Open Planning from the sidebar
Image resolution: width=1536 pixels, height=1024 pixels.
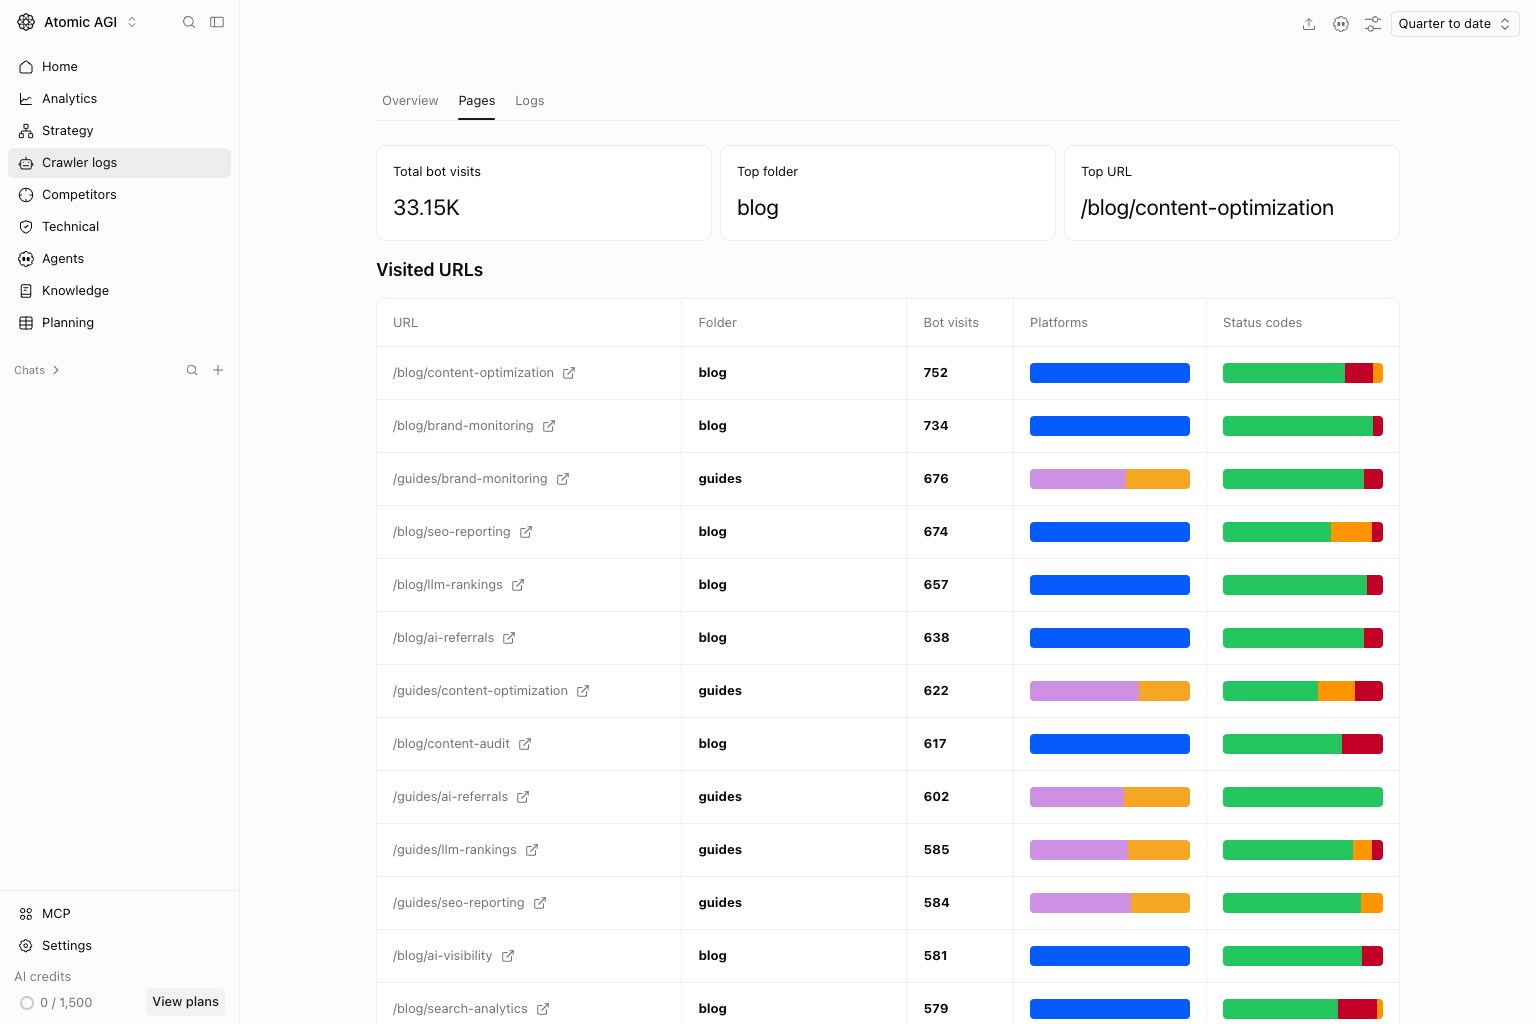(119, 323)
